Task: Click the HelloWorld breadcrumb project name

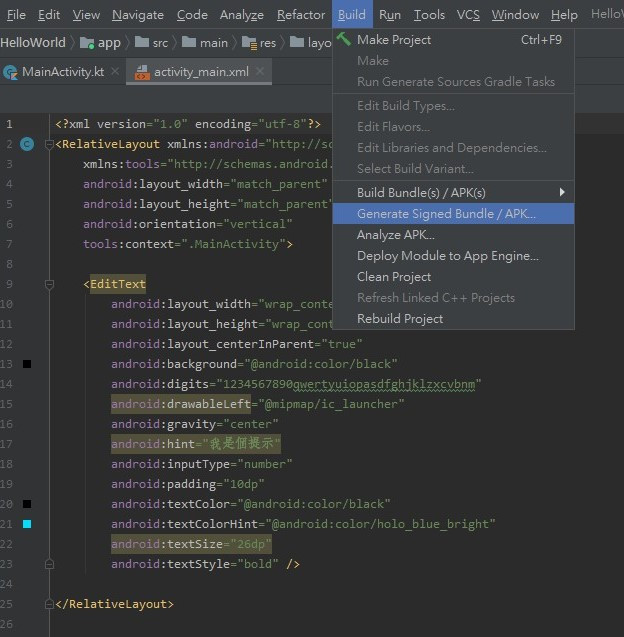Action: [33, 43]
